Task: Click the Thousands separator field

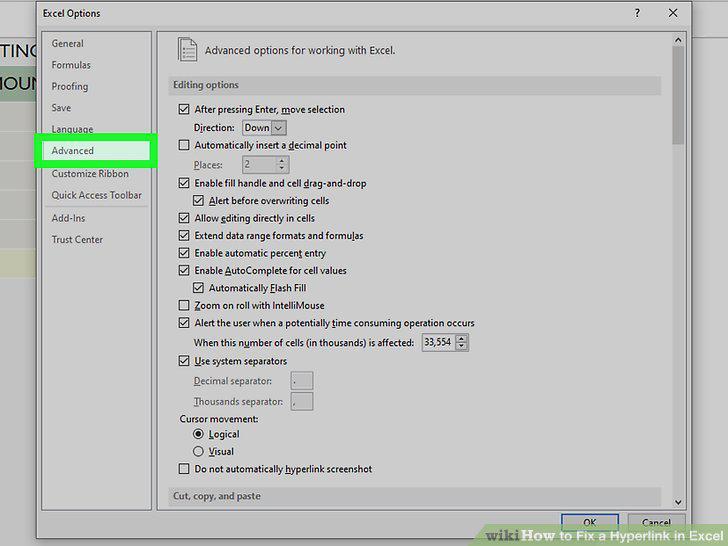Action: (302, 402)
